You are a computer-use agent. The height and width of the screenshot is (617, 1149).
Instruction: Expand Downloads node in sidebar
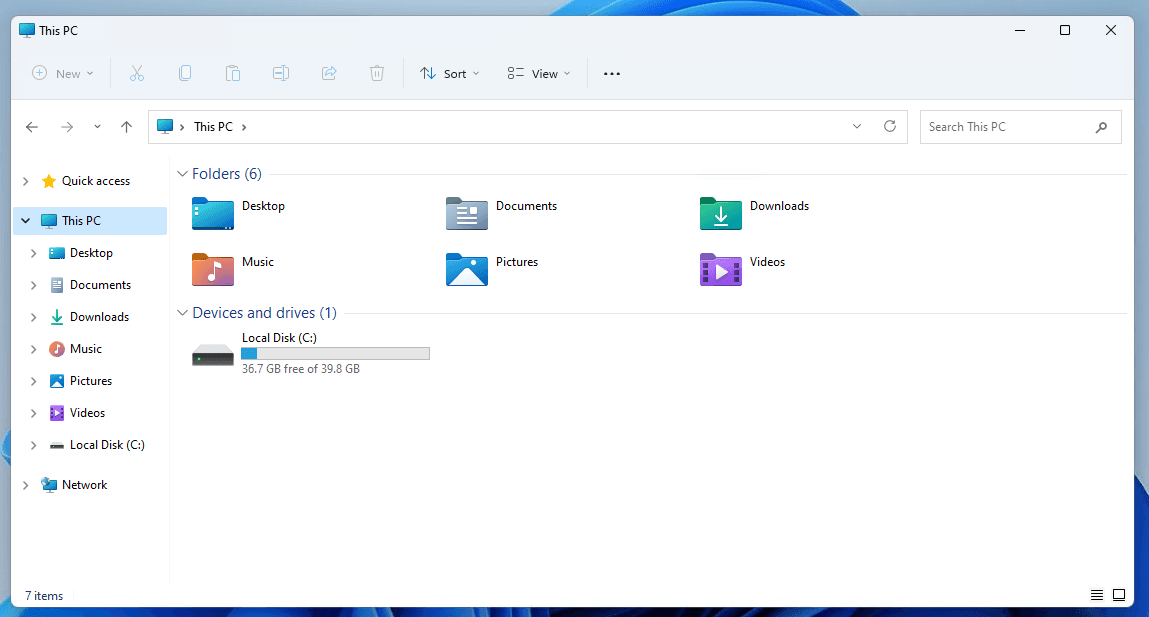(33, 317)
